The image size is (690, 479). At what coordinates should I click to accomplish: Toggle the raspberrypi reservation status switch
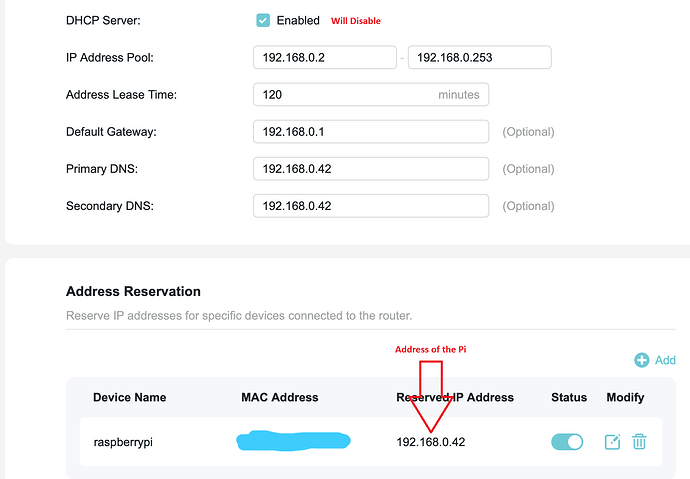click(568, 441)
